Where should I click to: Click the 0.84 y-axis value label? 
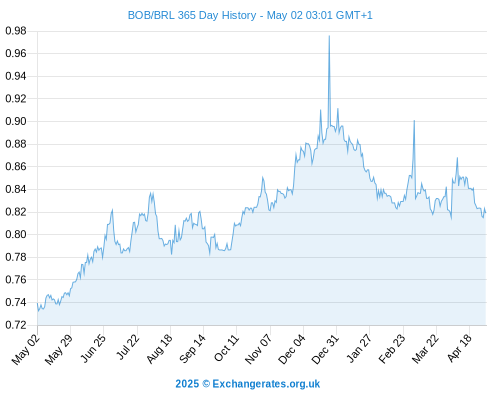16,189
